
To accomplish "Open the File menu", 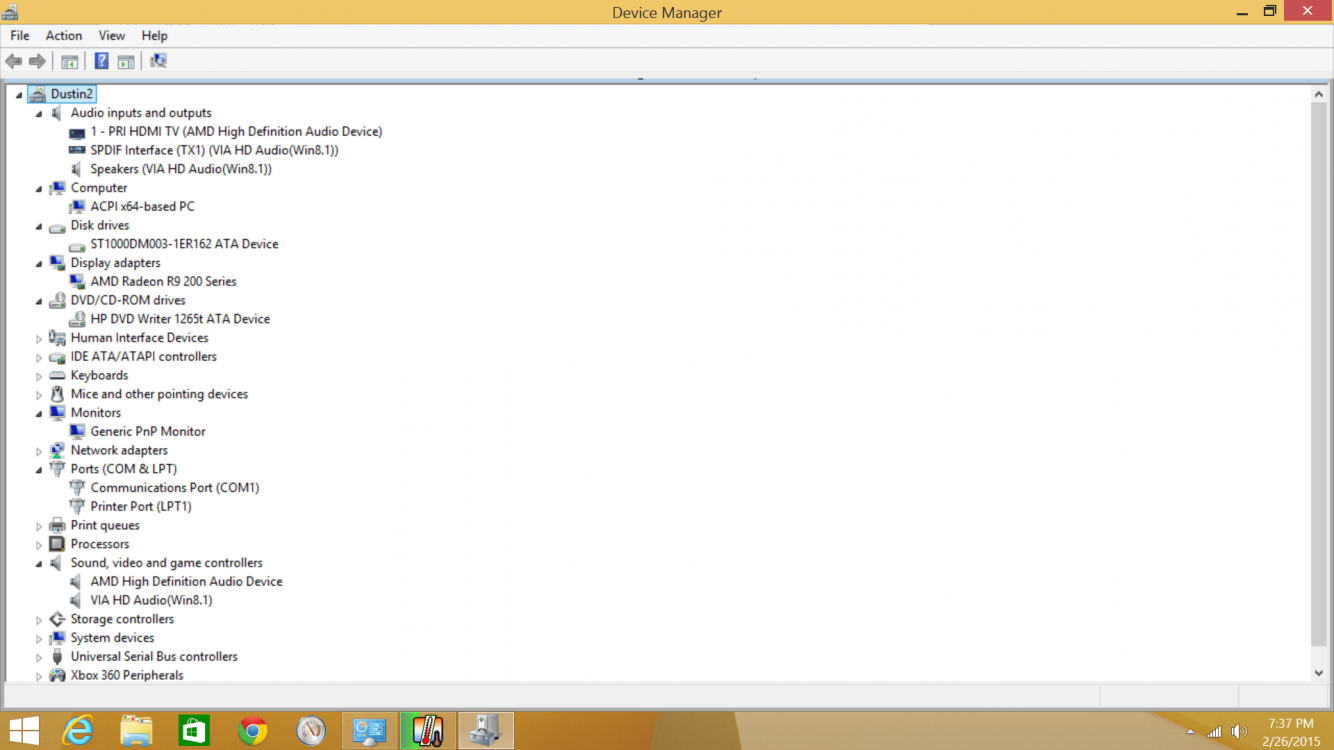I will click(x=20, y=35).
